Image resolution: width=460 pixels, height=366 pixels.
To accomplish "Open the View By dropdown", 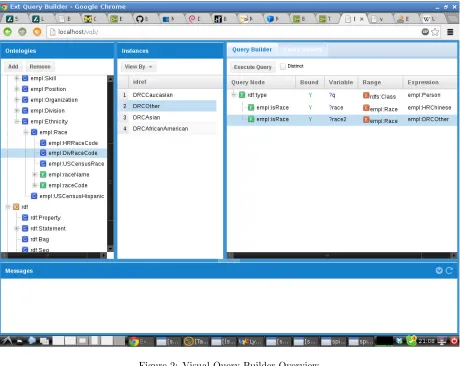I will (138, 67).
